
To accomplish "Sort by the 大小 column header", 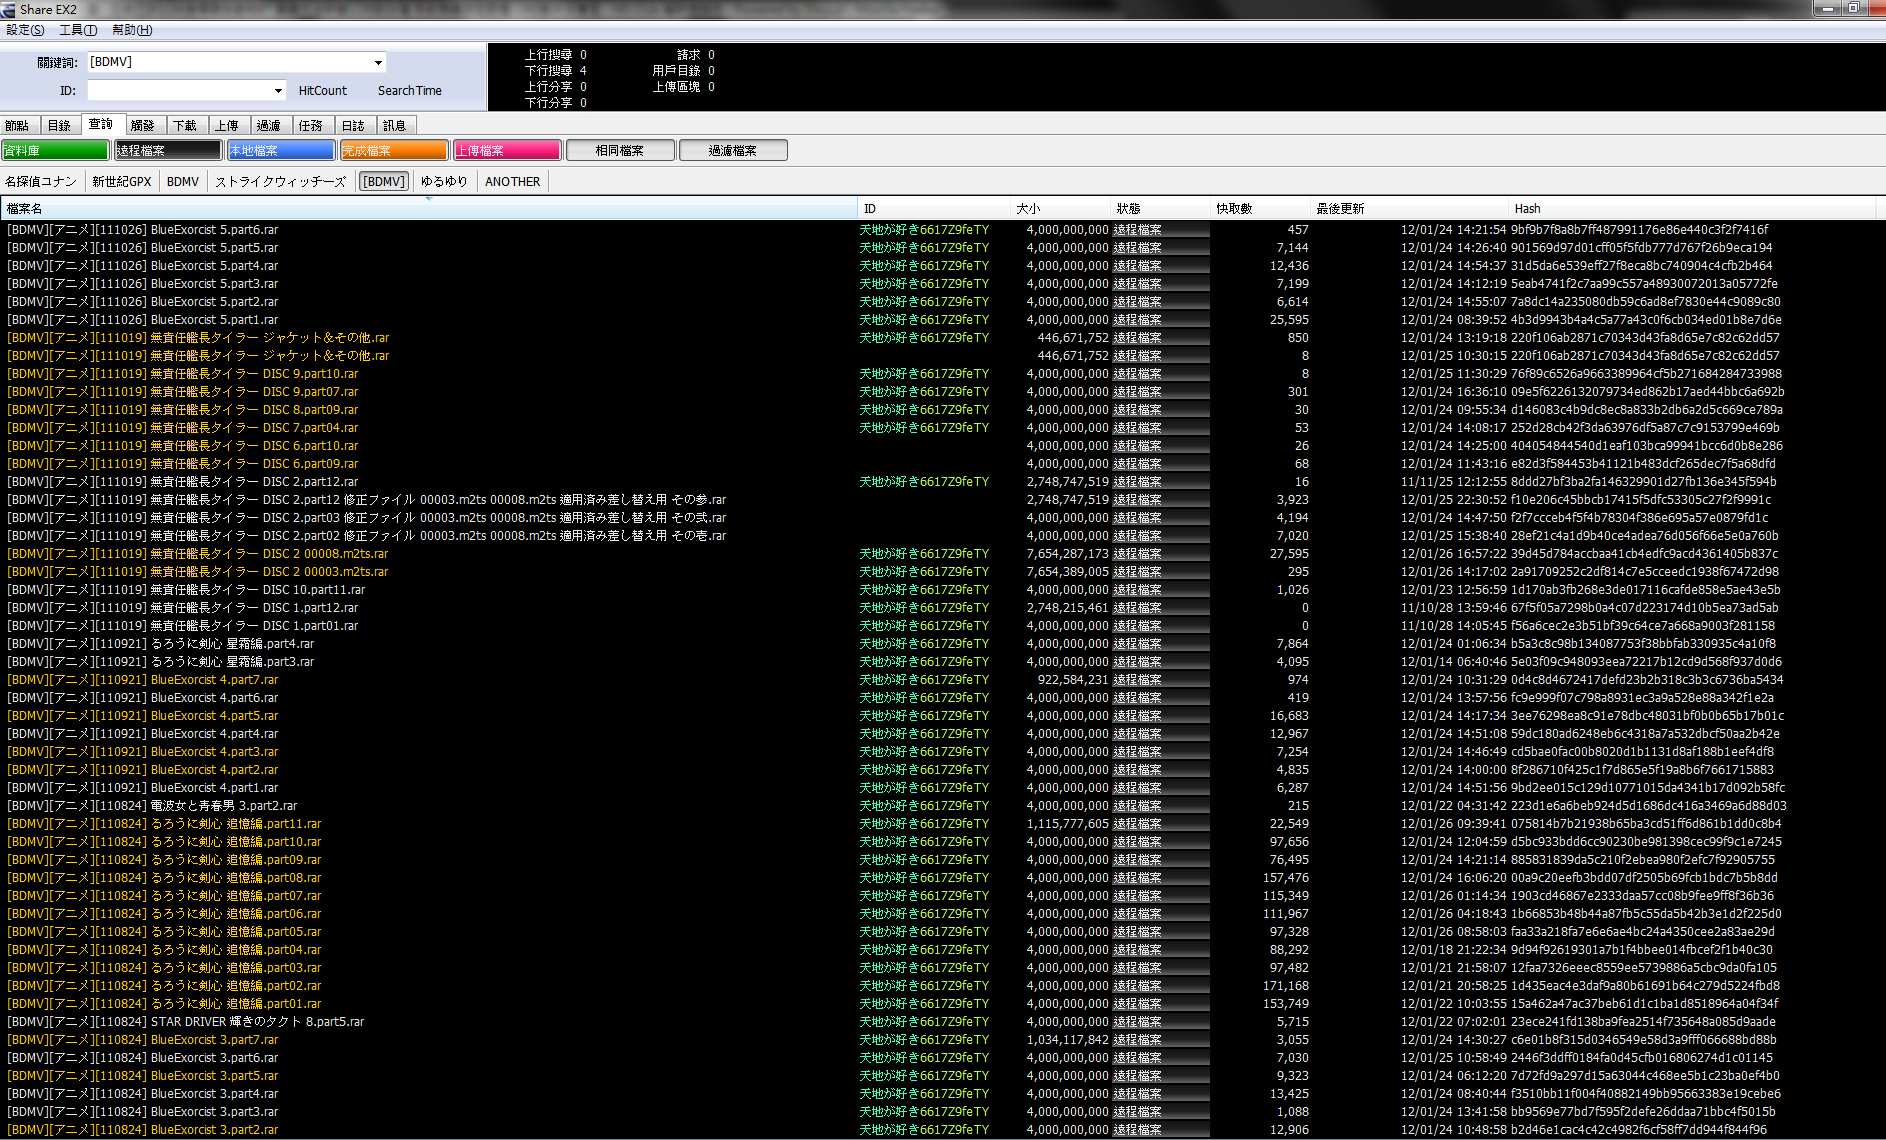I will click(1028, 209).
